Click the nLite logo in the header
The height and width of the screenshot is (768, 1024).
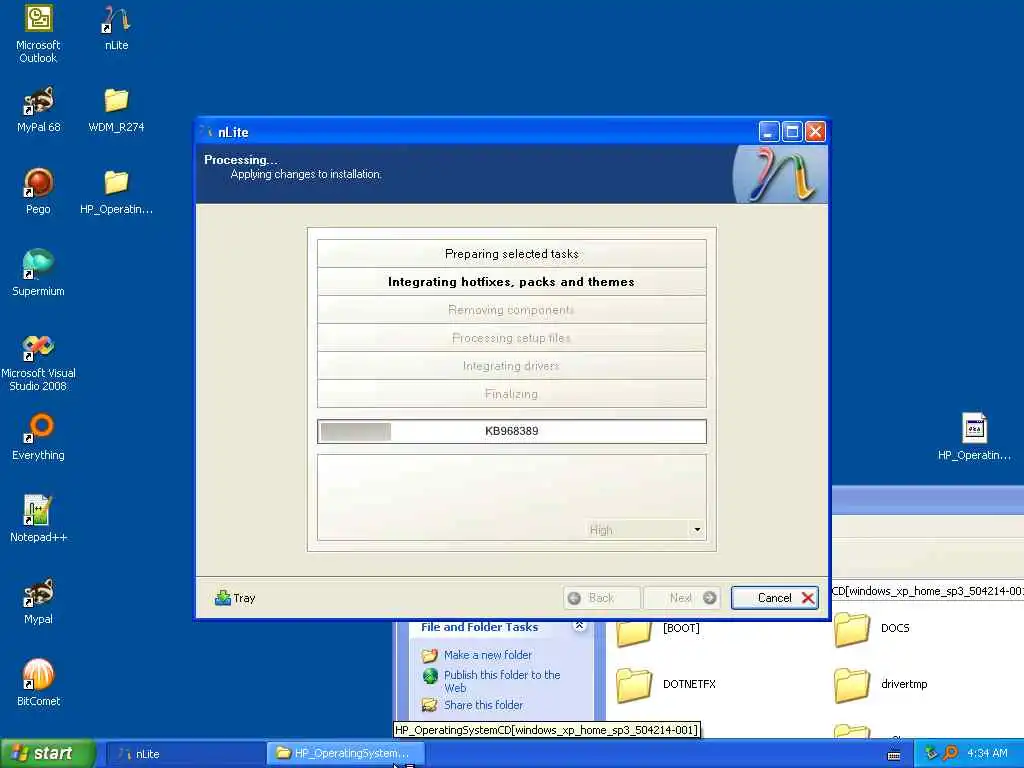click(x=780, y=174)
